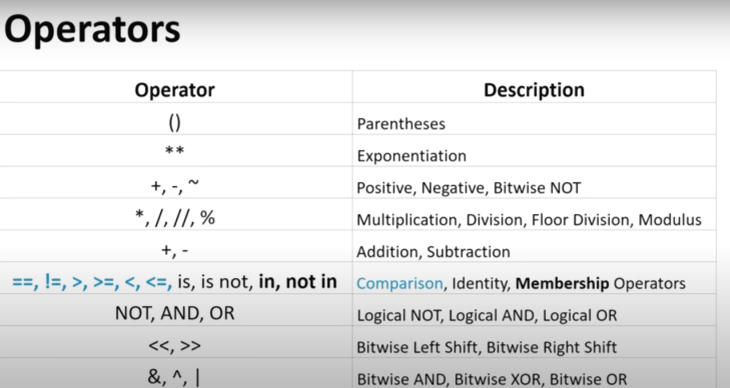Viewport: 730px width, 388px height.
Task: Click Positive, Negative, Bitwise NOT description
Action: point(469,188)
